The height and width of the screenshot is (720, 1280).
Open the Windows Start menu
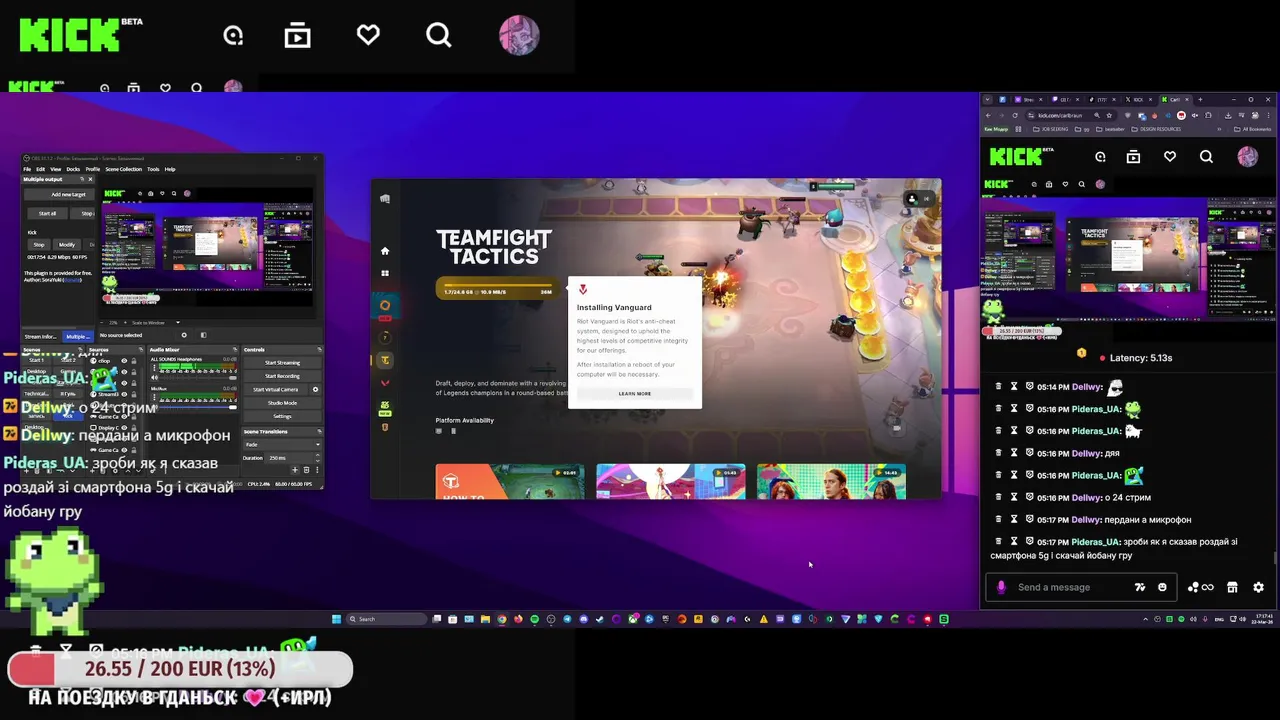(x=336, y=619)
